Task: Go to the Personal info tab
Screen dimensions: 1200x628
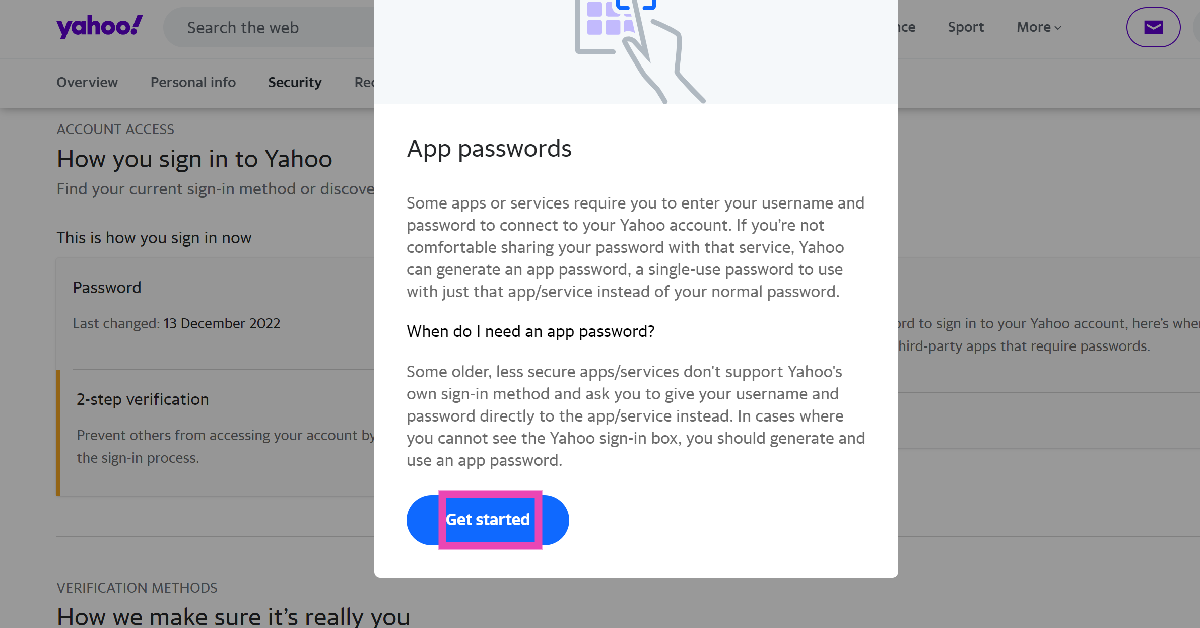Action: coord(193,82)
